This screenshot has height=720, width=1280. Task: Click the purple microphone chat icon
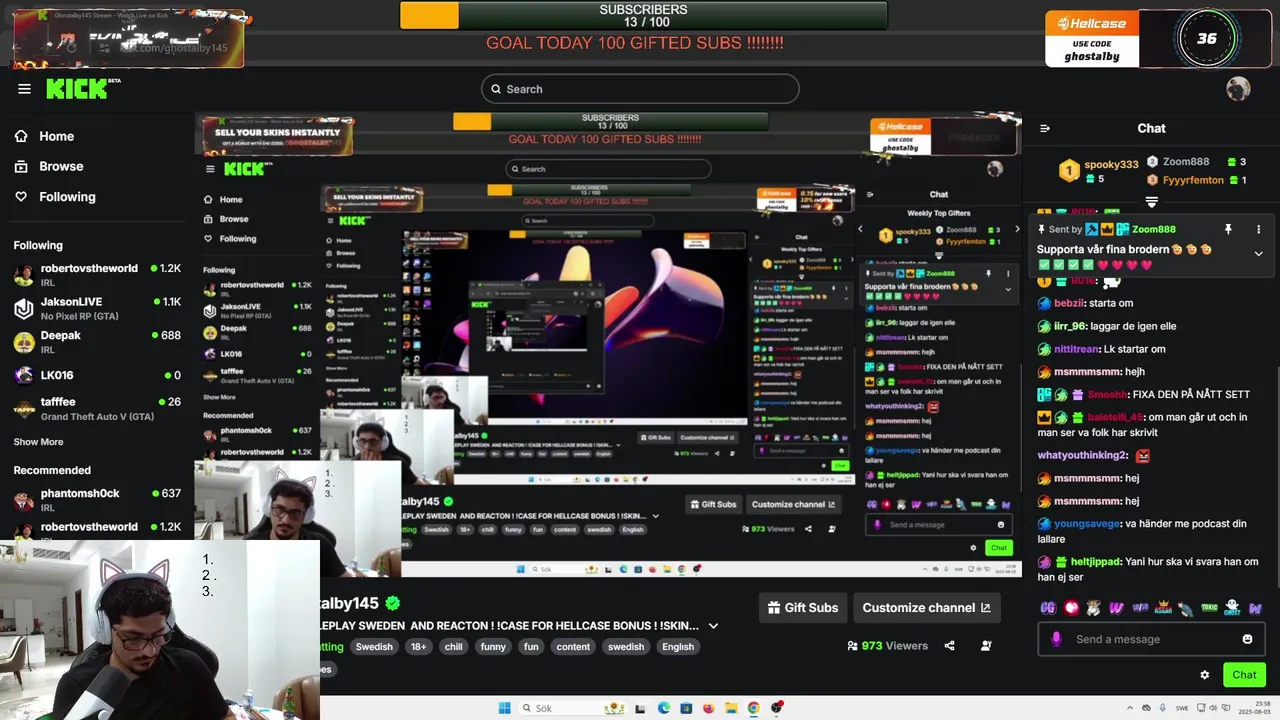[1056, 639]
